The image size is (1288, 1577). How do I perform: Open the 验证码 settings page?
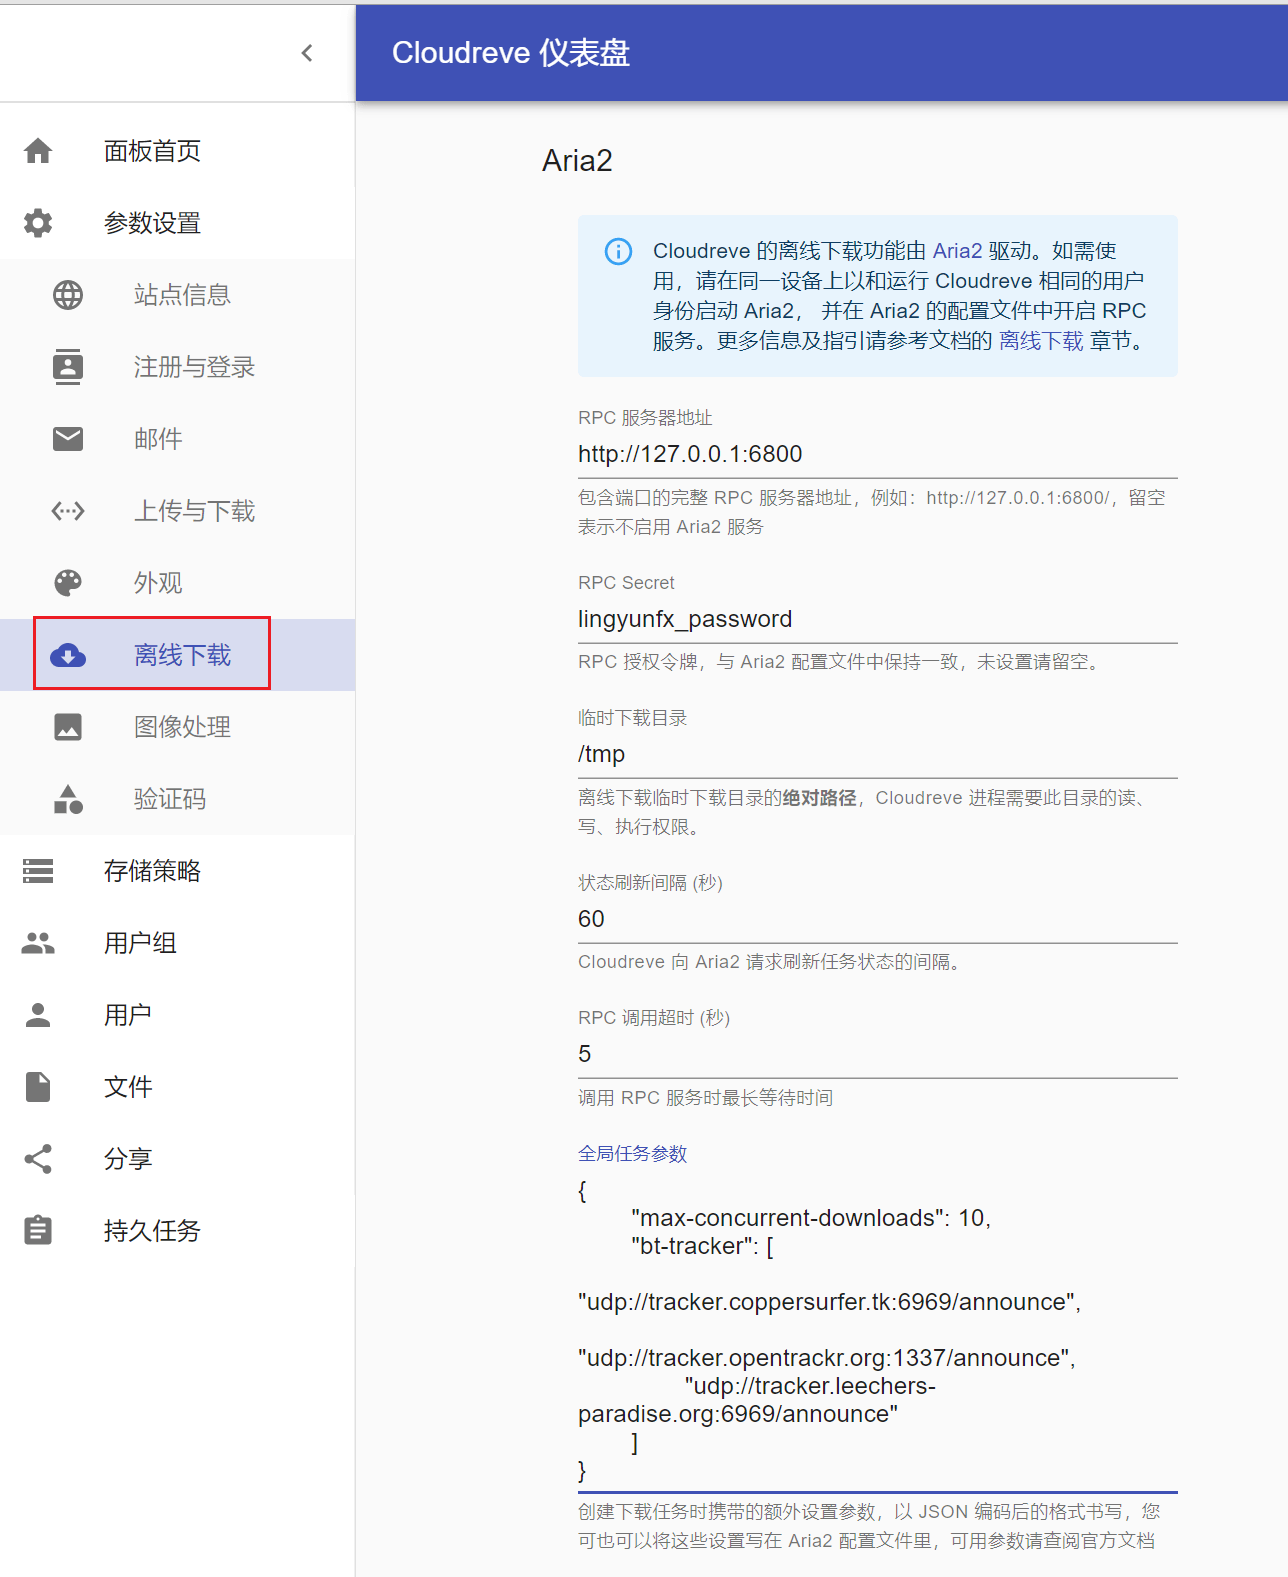click(x=177, y=799)
